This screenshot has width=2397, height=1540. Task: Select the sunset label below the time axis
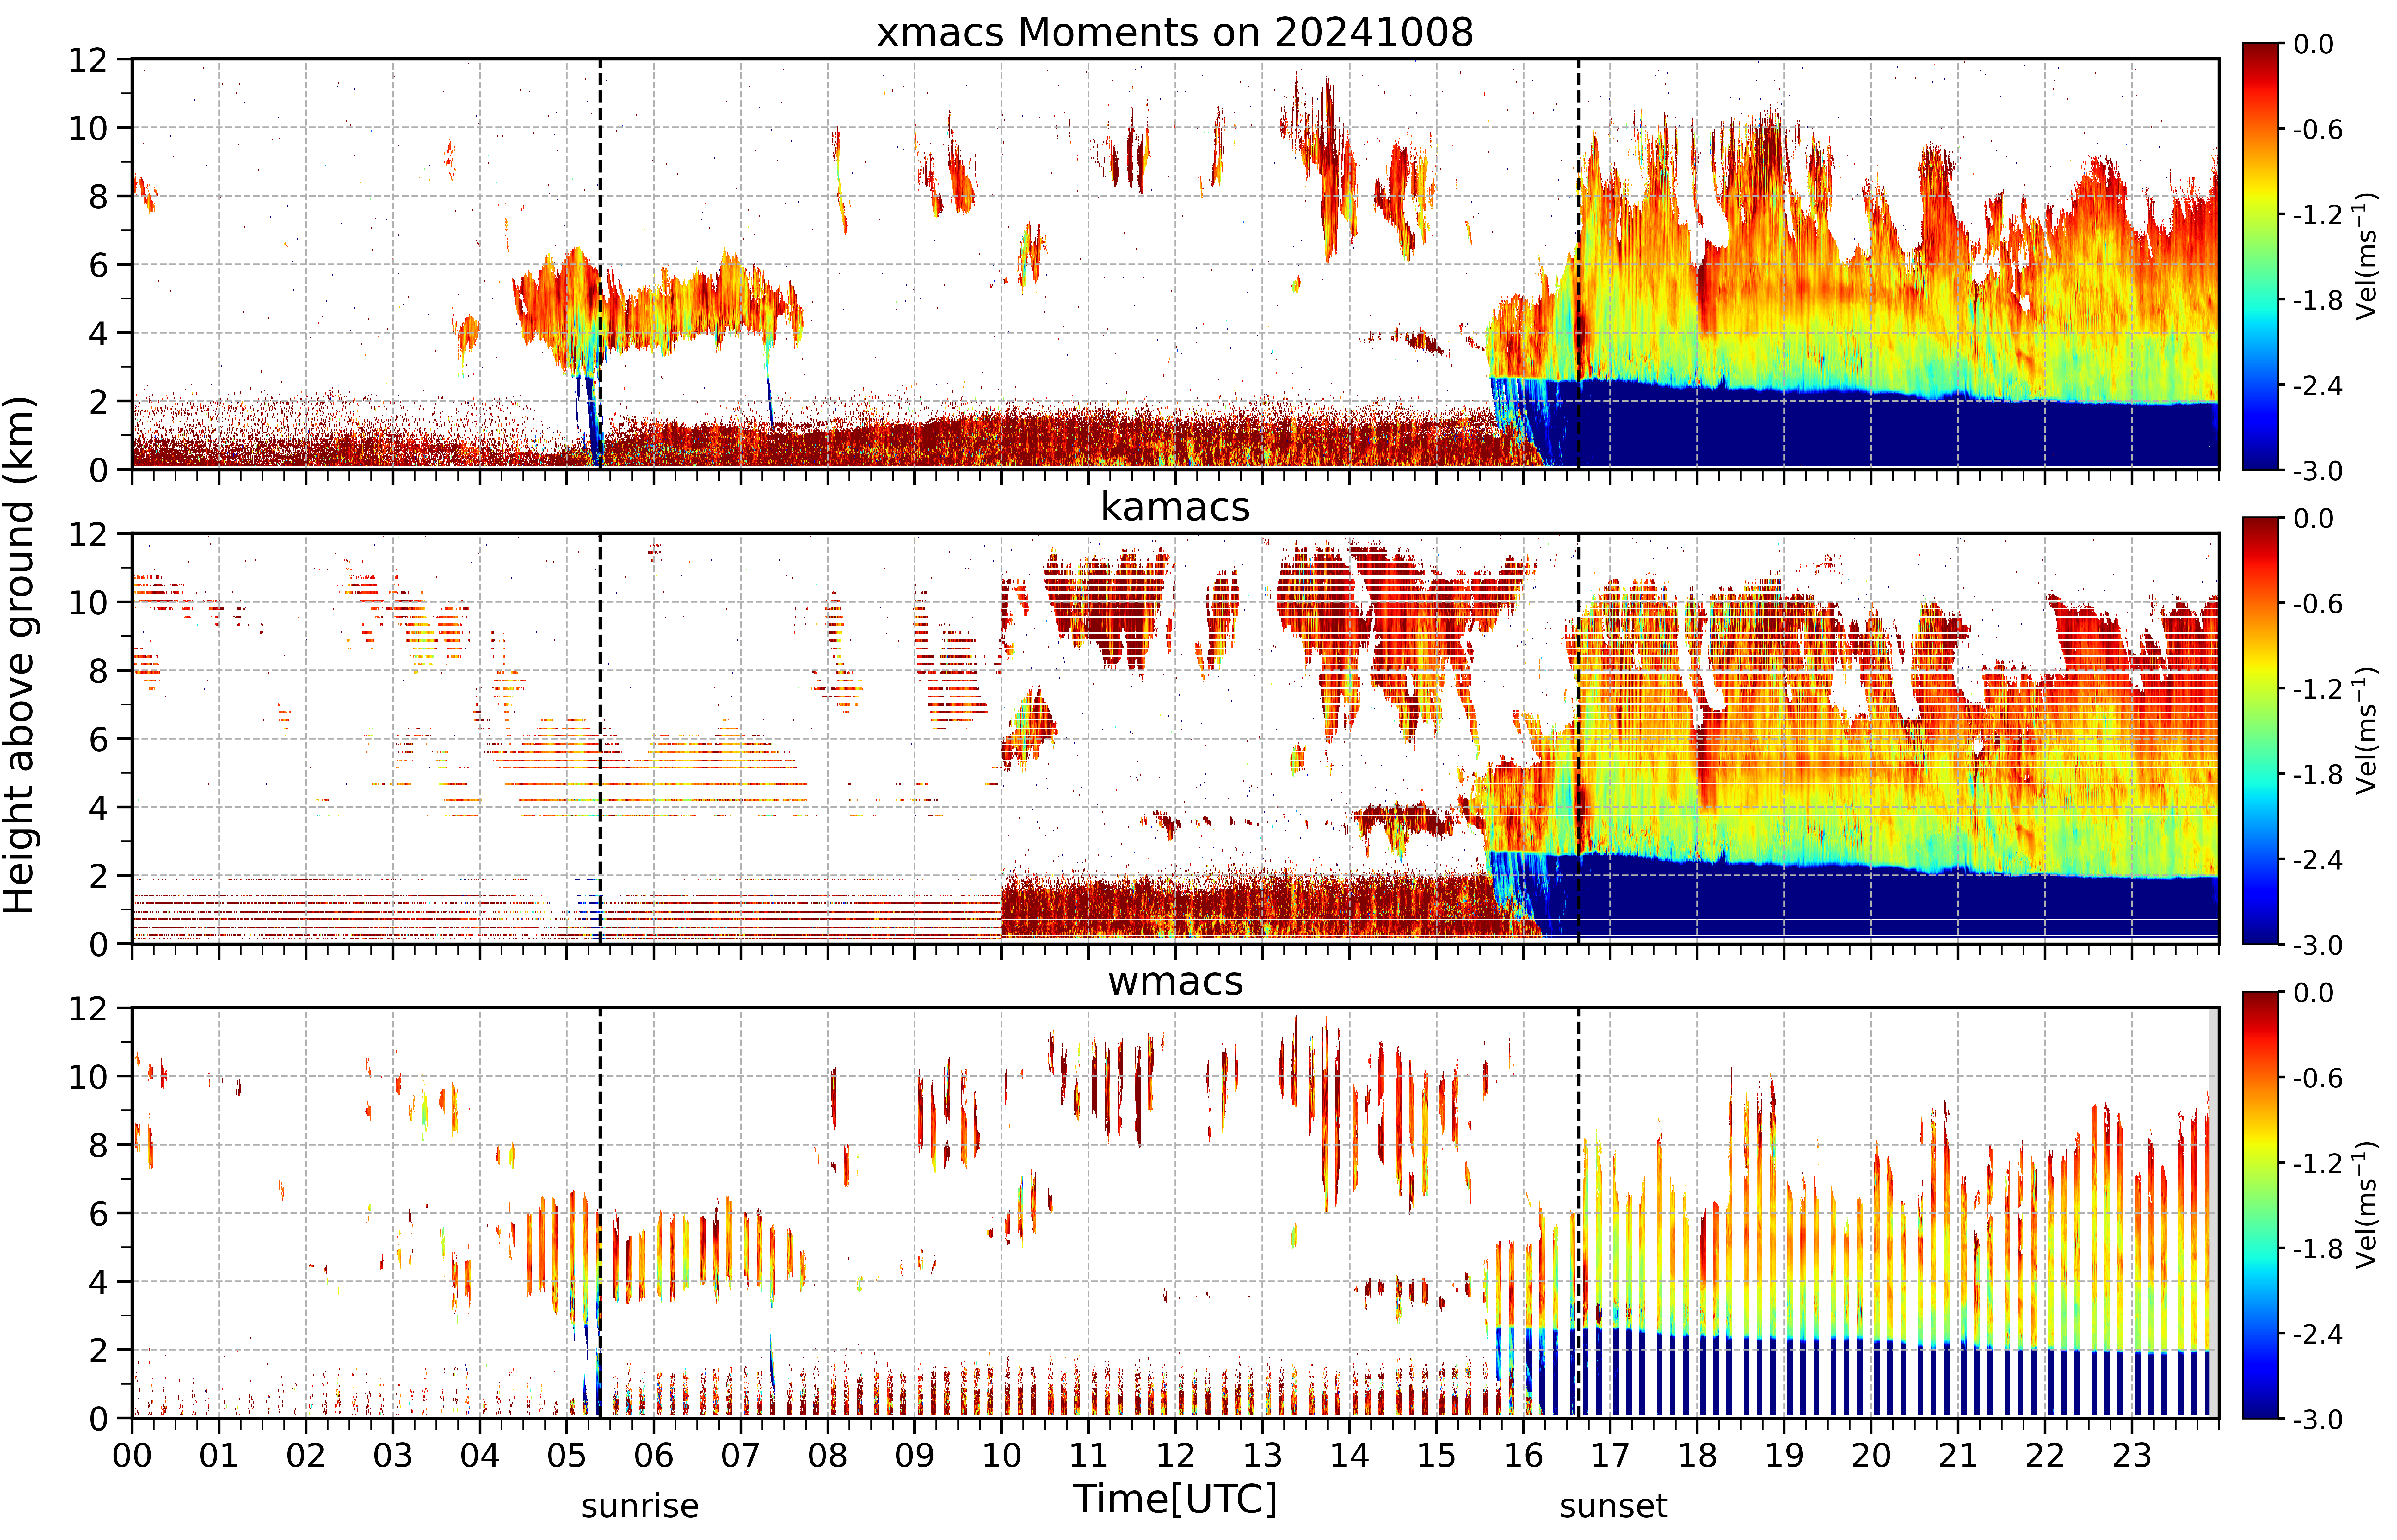[x=1613, y=1506]
